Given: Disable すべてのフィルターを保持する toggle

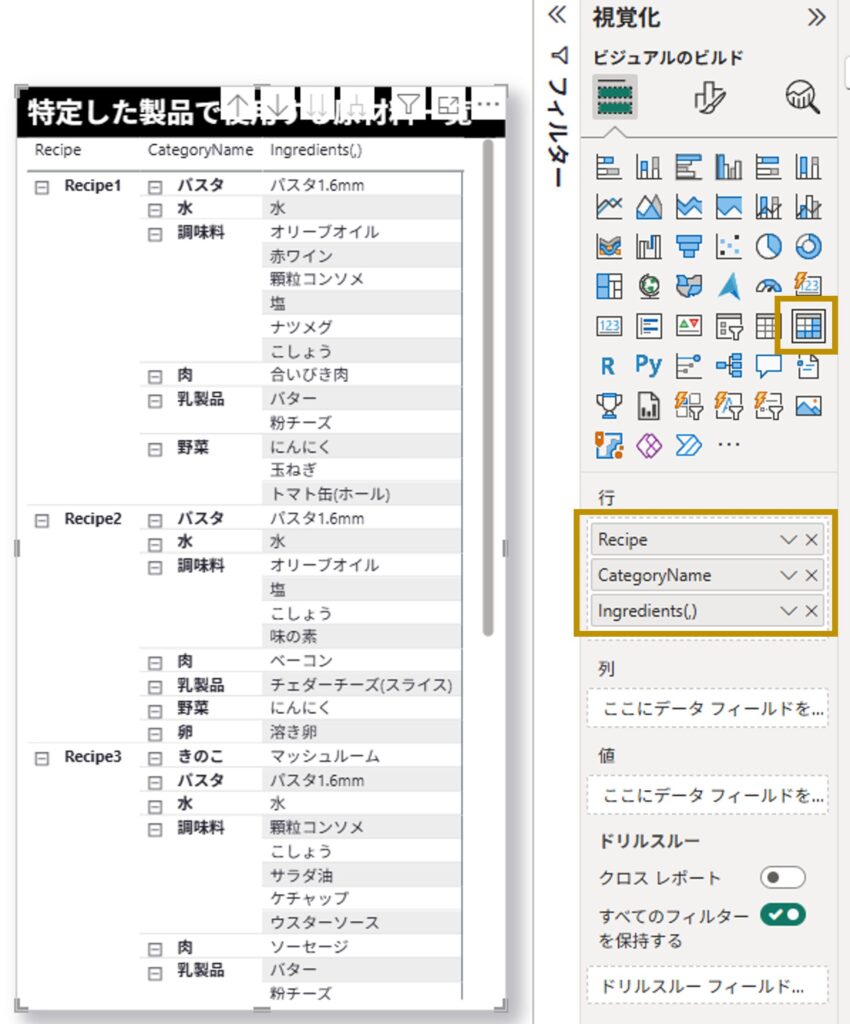Looking at the screenshot, I should pyautogui.click(x=782, y=914).
